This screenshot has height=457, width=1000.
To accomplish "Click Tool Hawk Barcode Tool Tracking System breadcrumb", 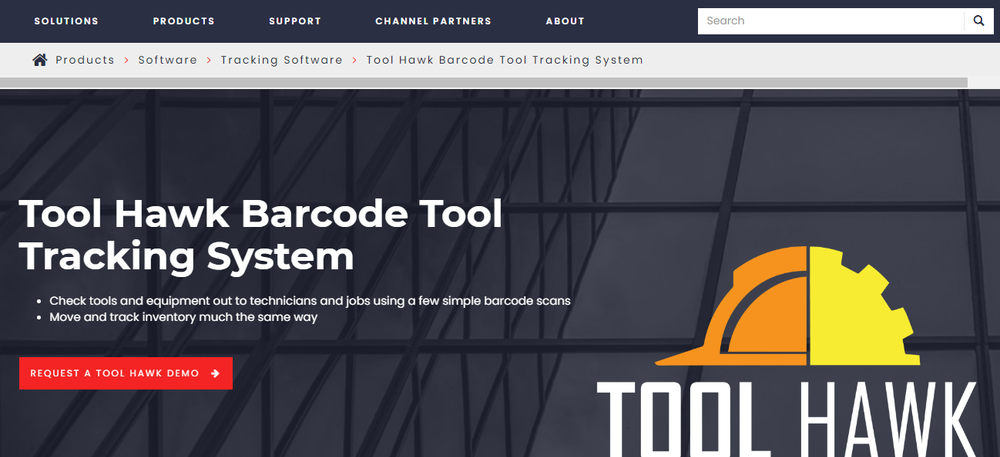I will point(504,60).
